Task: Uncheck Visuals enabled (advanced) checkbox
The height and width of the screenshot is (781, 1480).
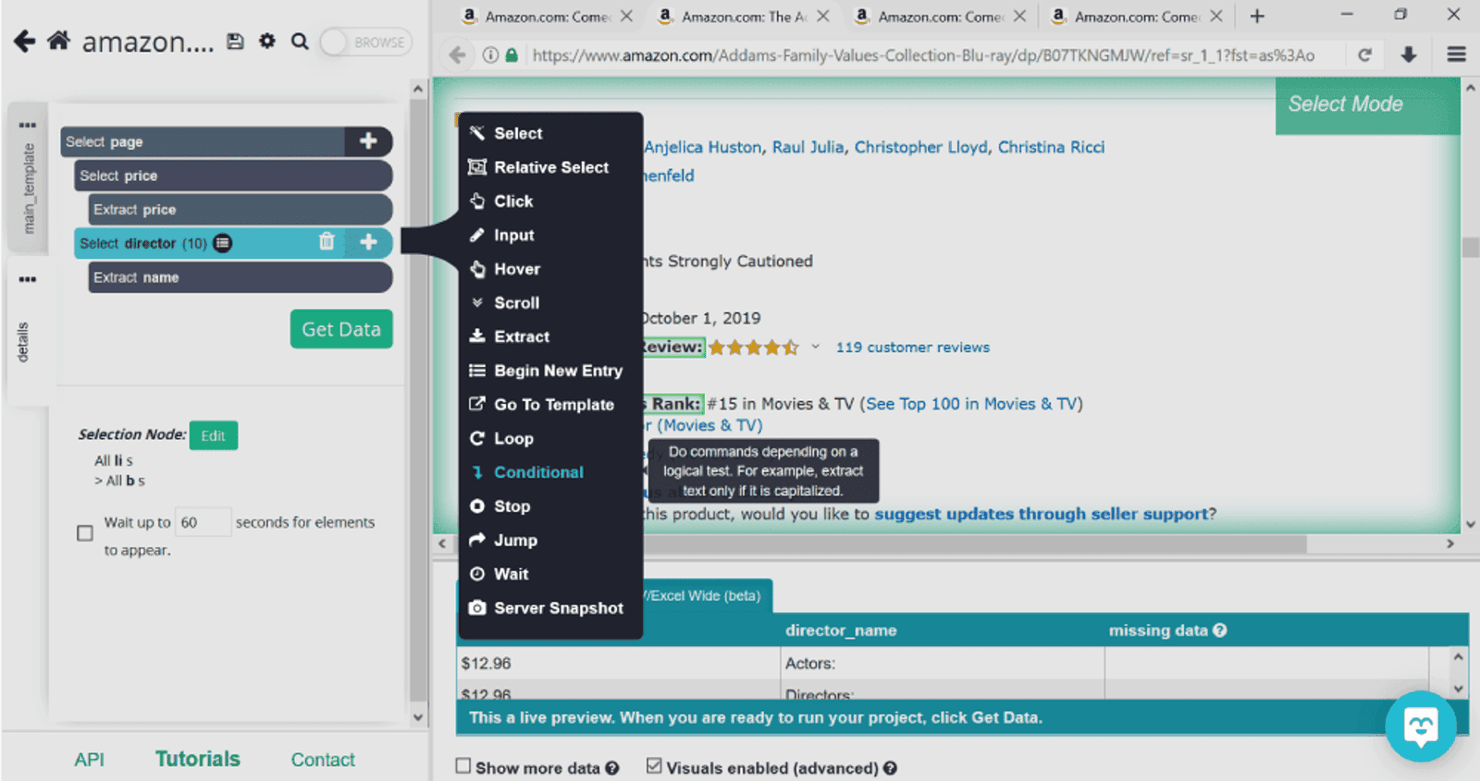Action: click(x=654, y=766)
